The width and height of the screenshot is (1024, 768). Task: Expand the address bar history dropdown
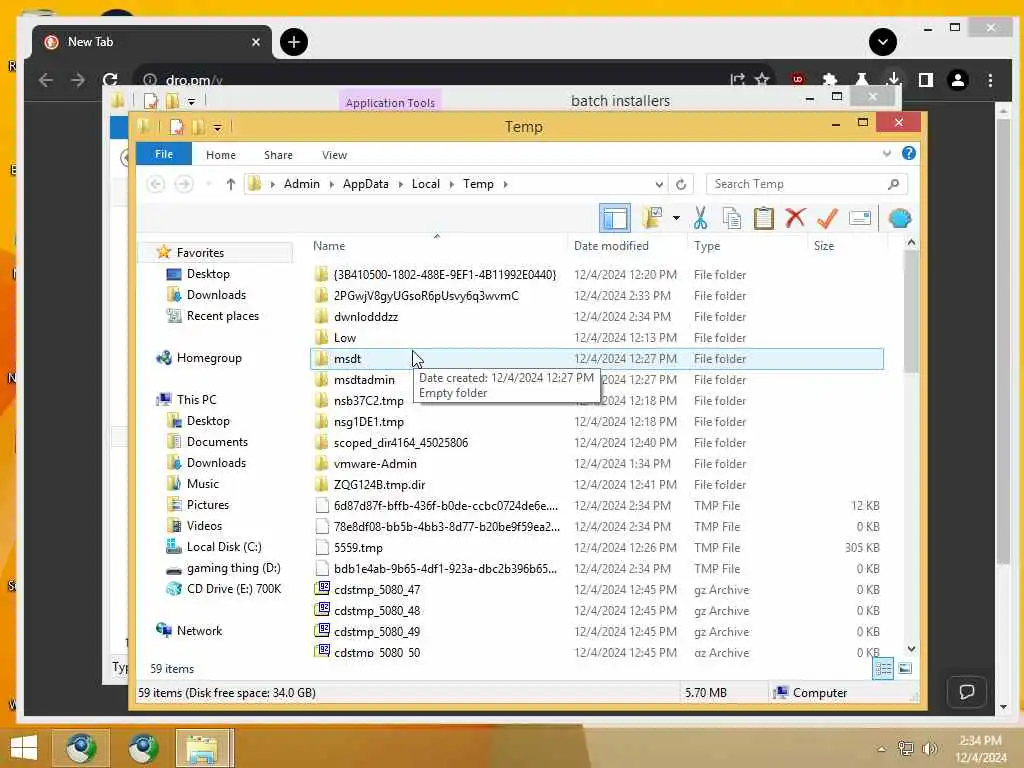click(659, 184)
